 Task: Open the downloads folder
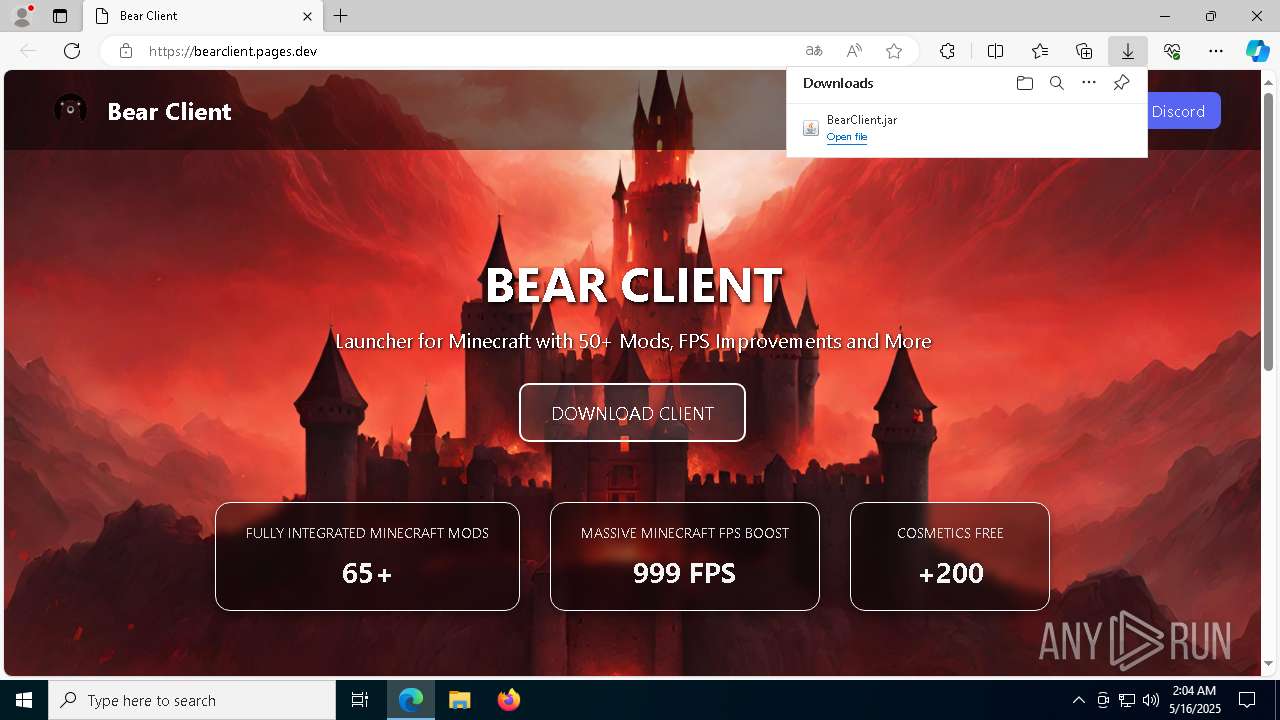1025,83
